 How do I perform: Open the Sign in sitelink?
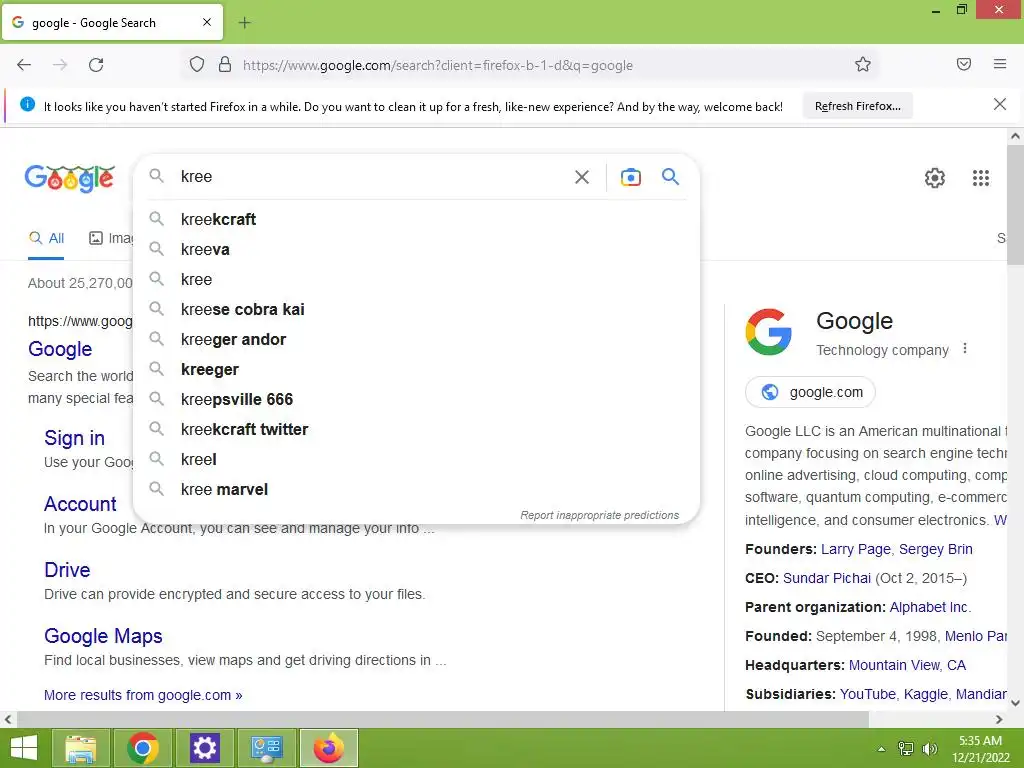click(x=74, y=438)
